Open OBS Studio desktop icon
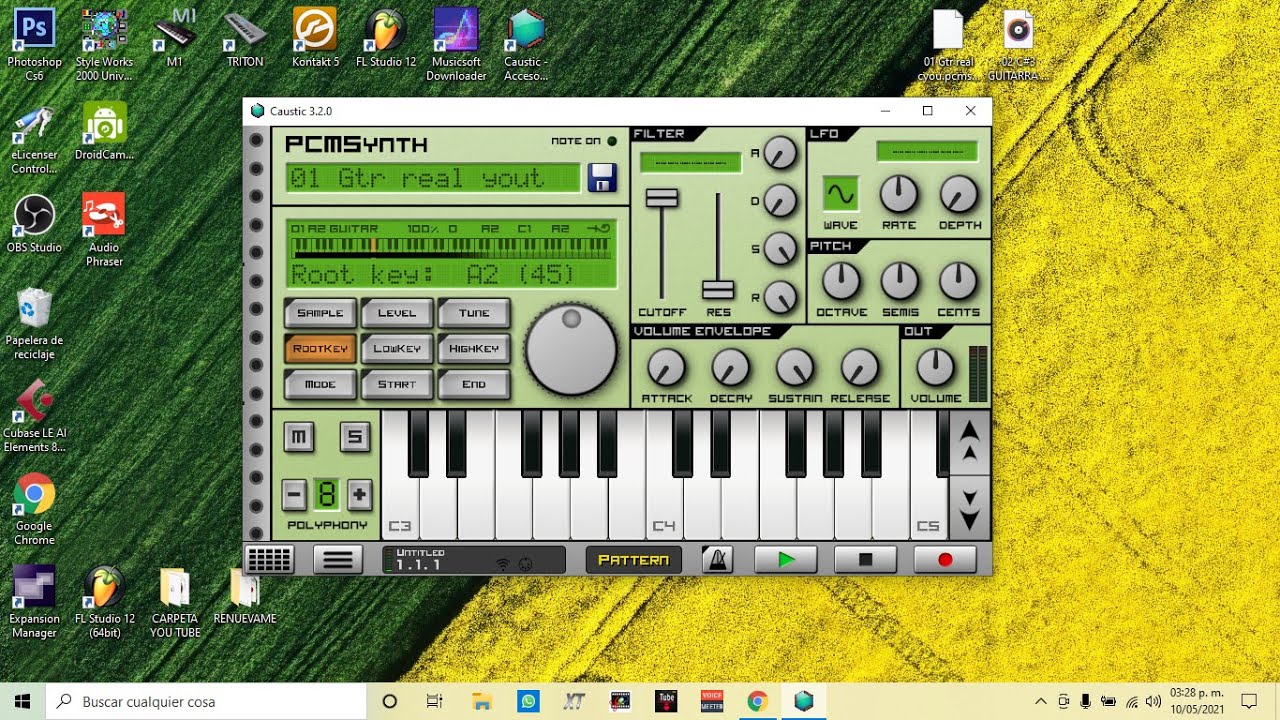Image resolution: width=1280 pixels, height=720 pixels. pyautogui.click(x=34, y=225)
